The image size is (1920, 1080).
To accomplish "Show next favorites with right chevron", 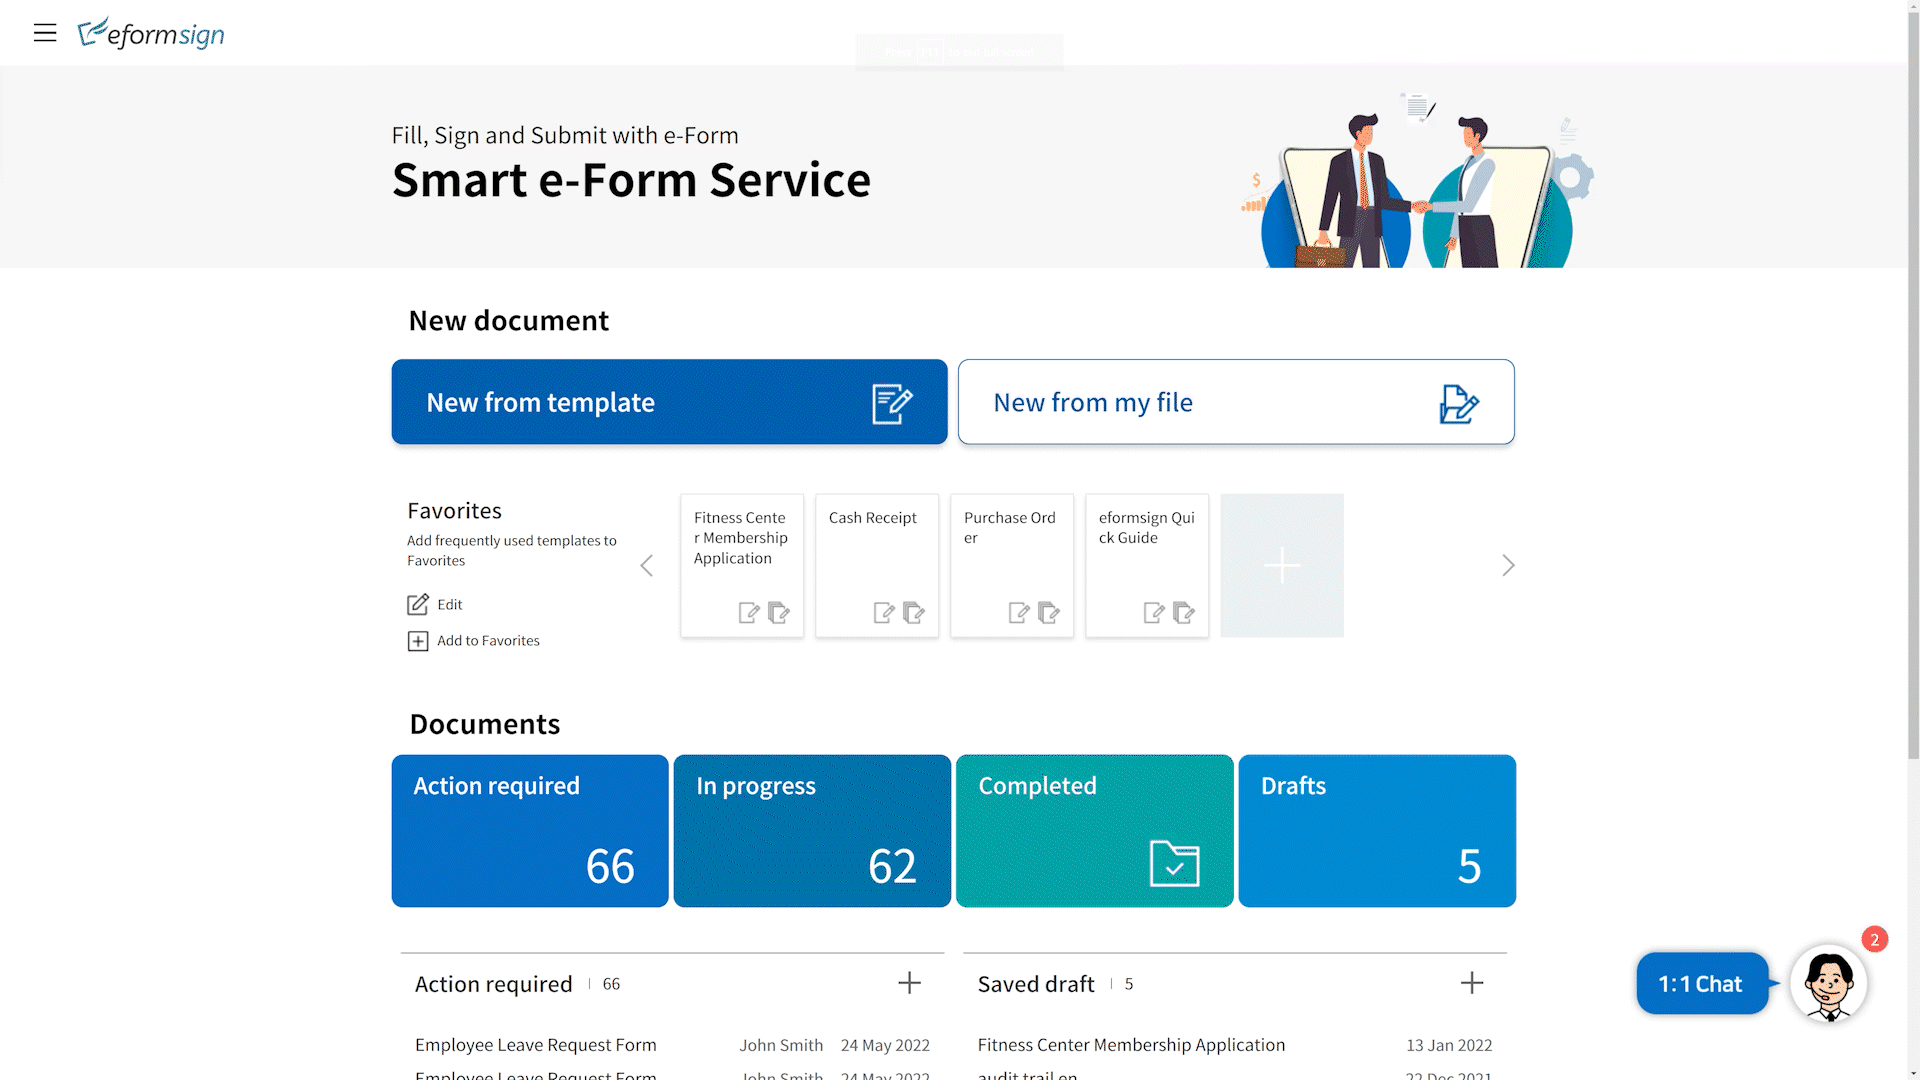I will click(x=1508, y=566).
